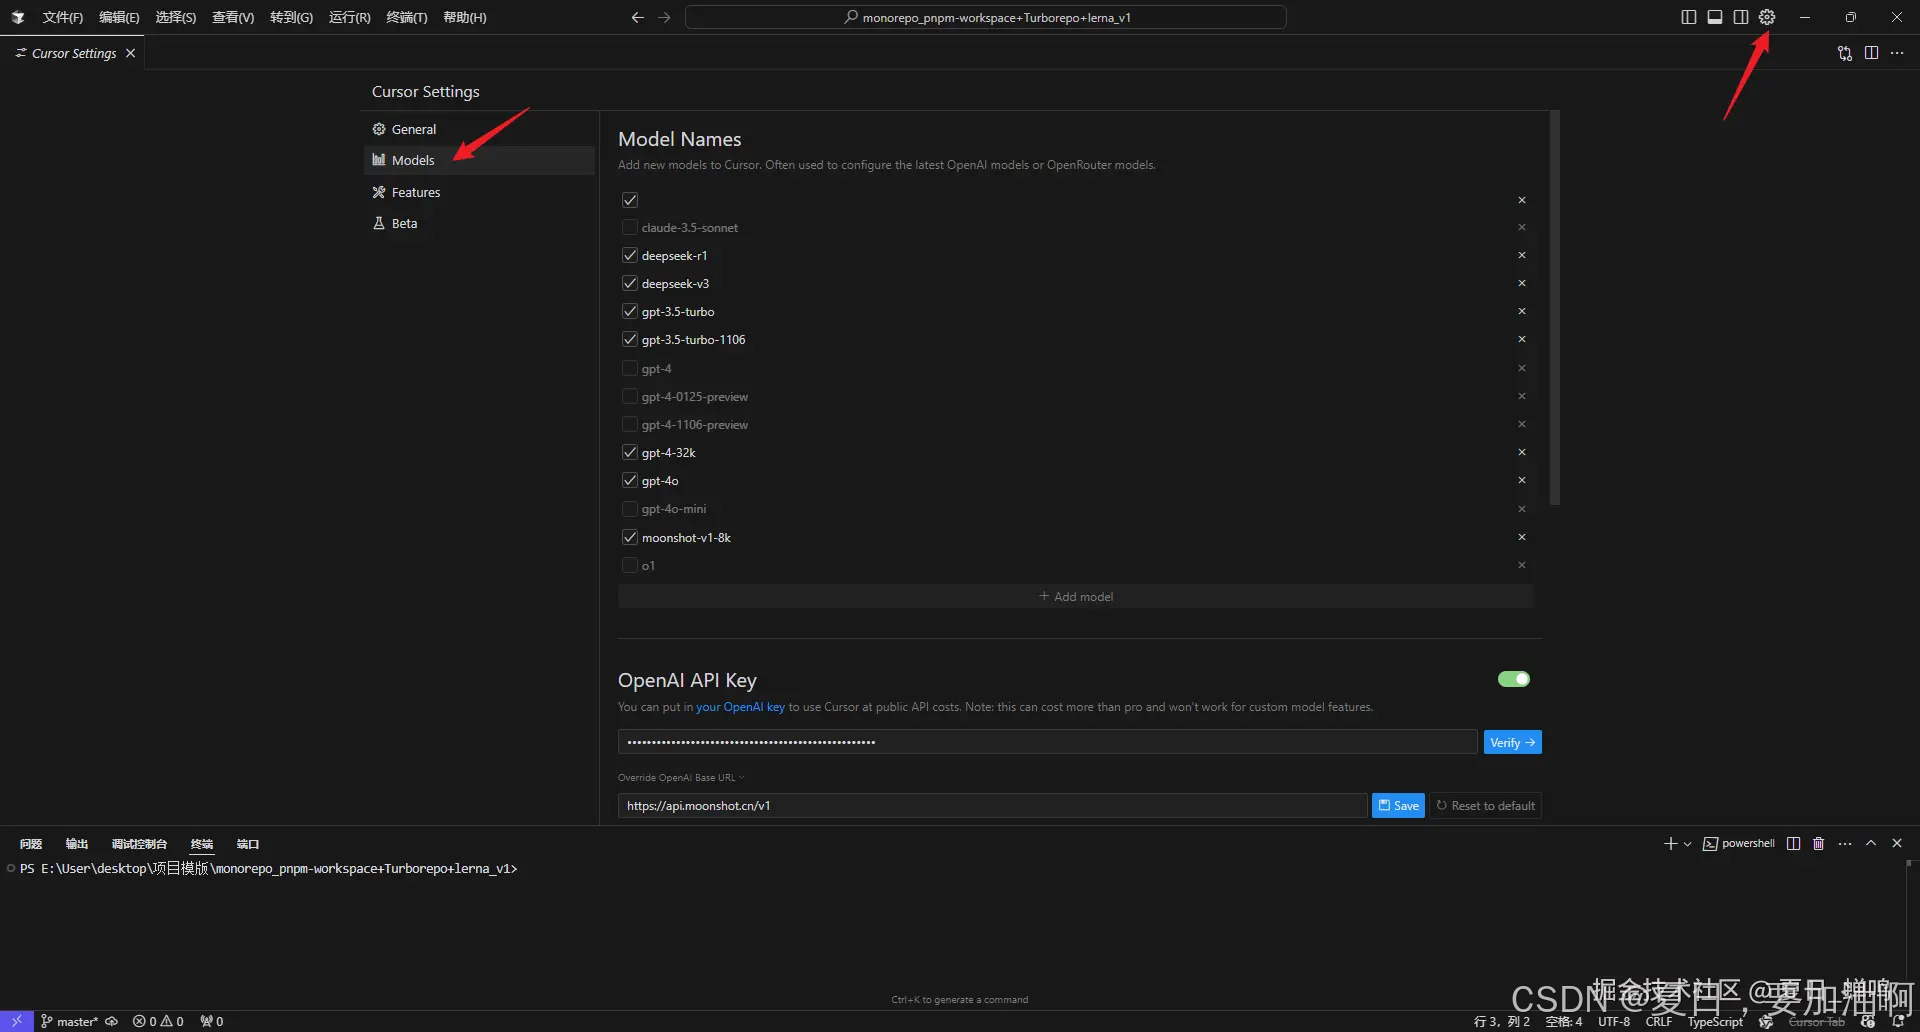Enable claude-3.5-sonnet checkbox
Screen dimensions: 1920x1032
630,227
